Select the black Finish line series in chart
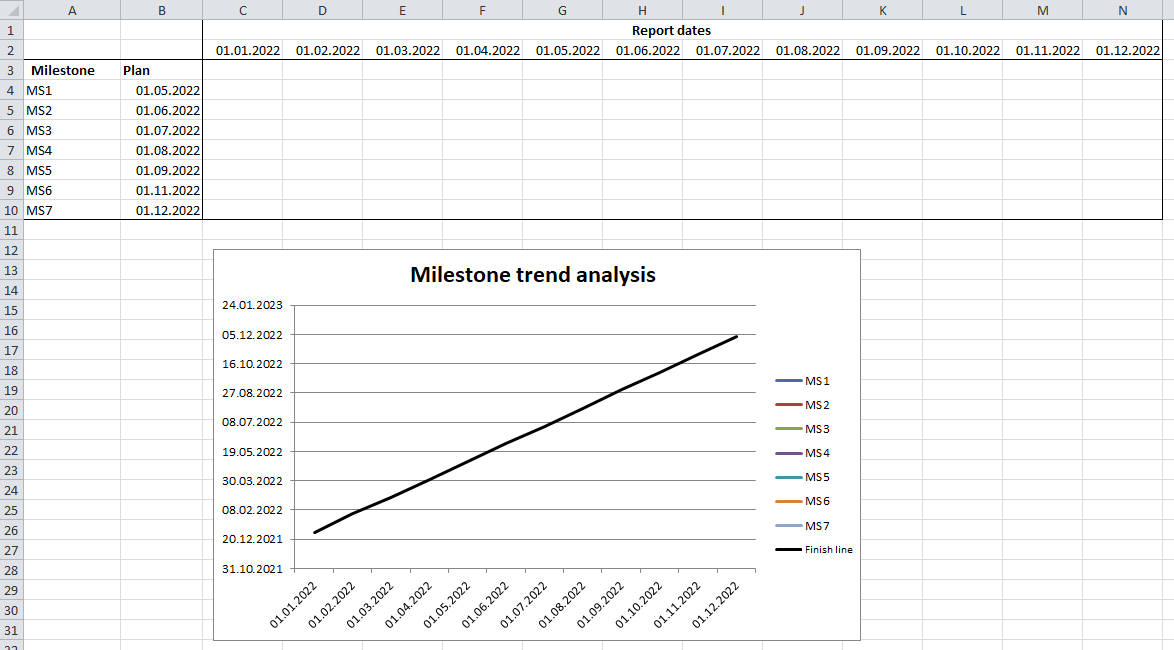Image resolution: width=1174 pixels, height=650 pixels. [530, 435]
